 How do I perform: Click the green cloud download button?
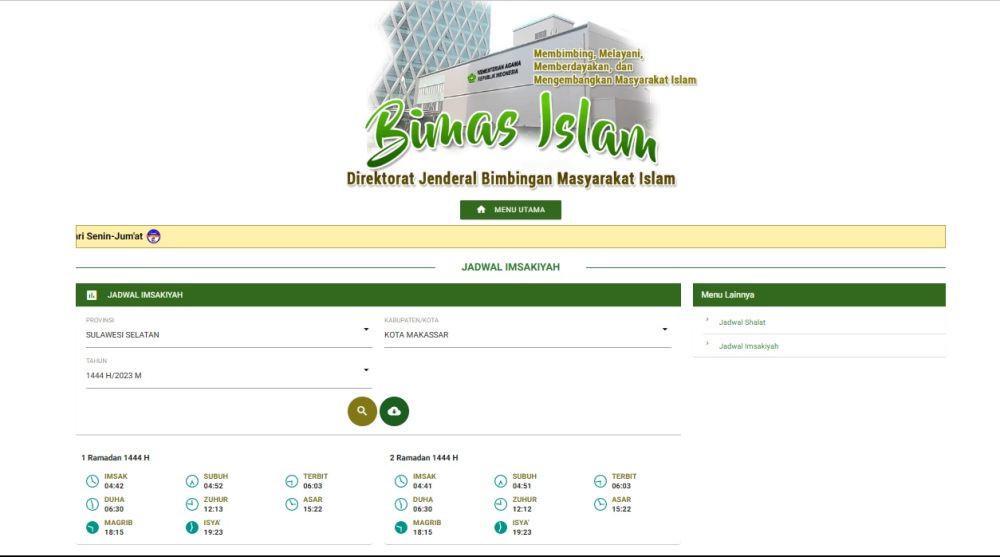coord(394,411)
